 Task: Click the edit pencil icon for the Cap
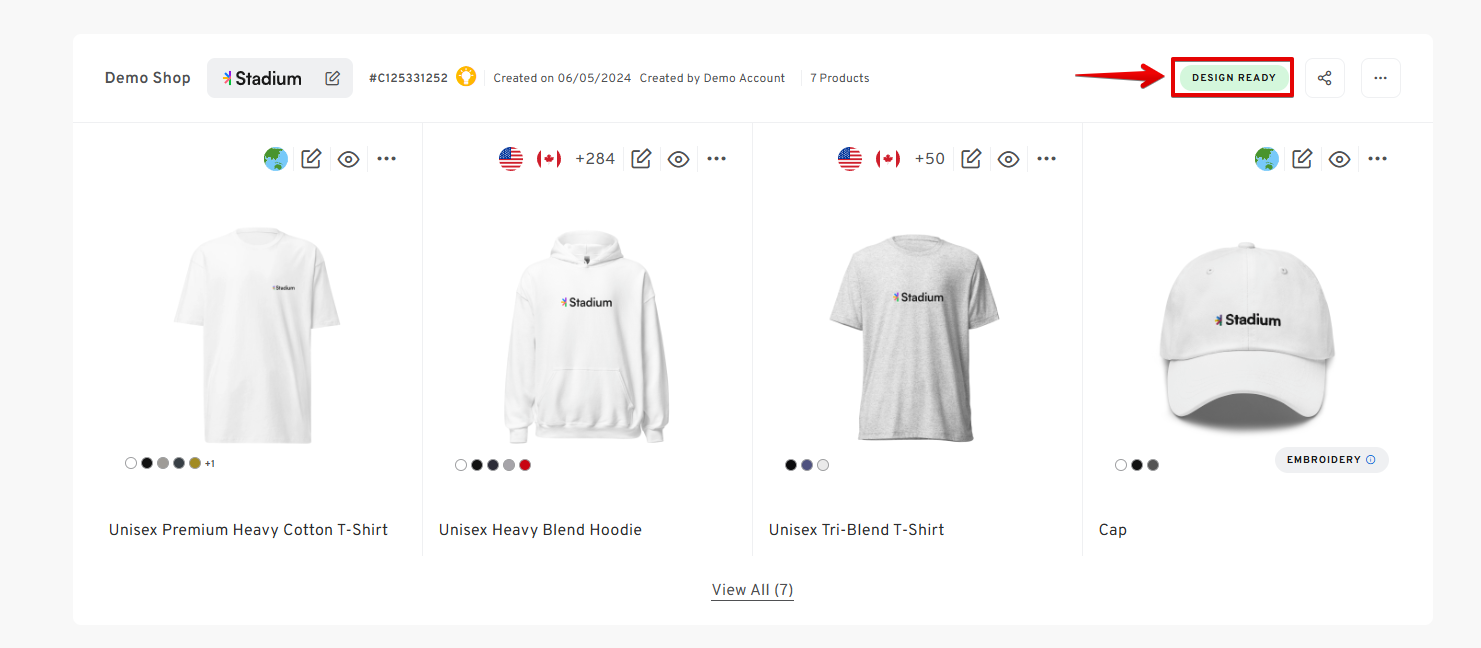[x=1301, y=158]
